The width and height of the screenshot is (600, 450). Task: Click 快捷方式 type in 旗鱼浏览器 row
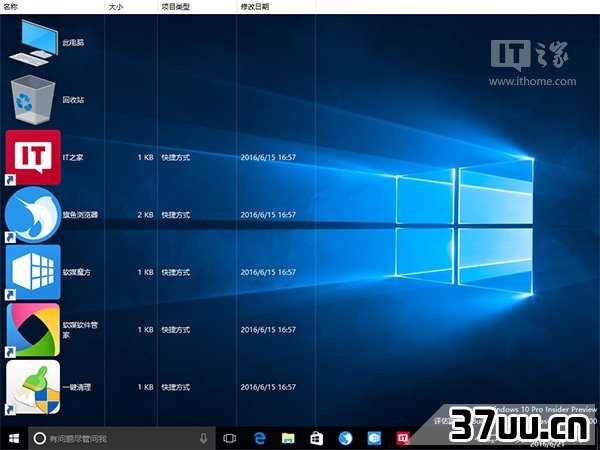(176, 215)
